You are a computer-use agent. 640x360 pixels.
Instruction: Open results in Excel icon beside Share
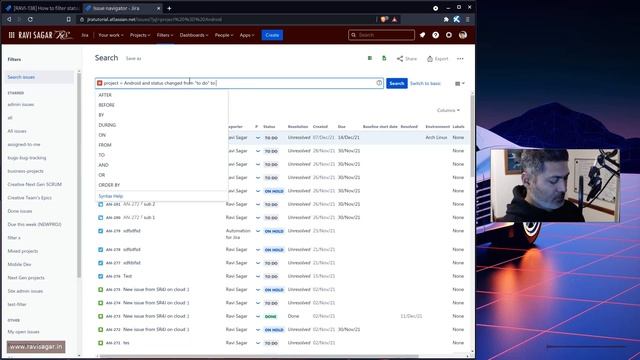(384, 58)
